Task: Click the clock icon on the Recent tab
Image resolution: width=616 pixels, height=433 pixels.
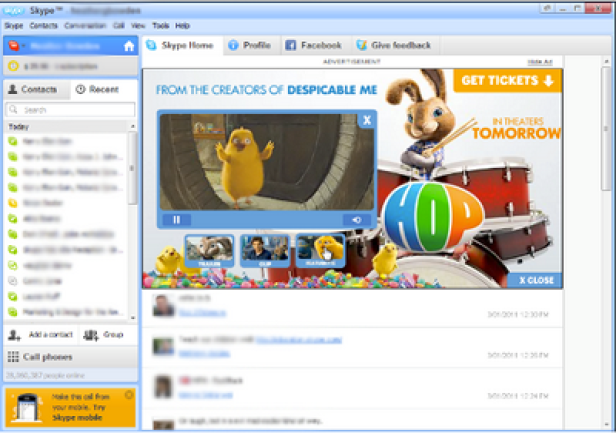Action: (x=81, y=90)
